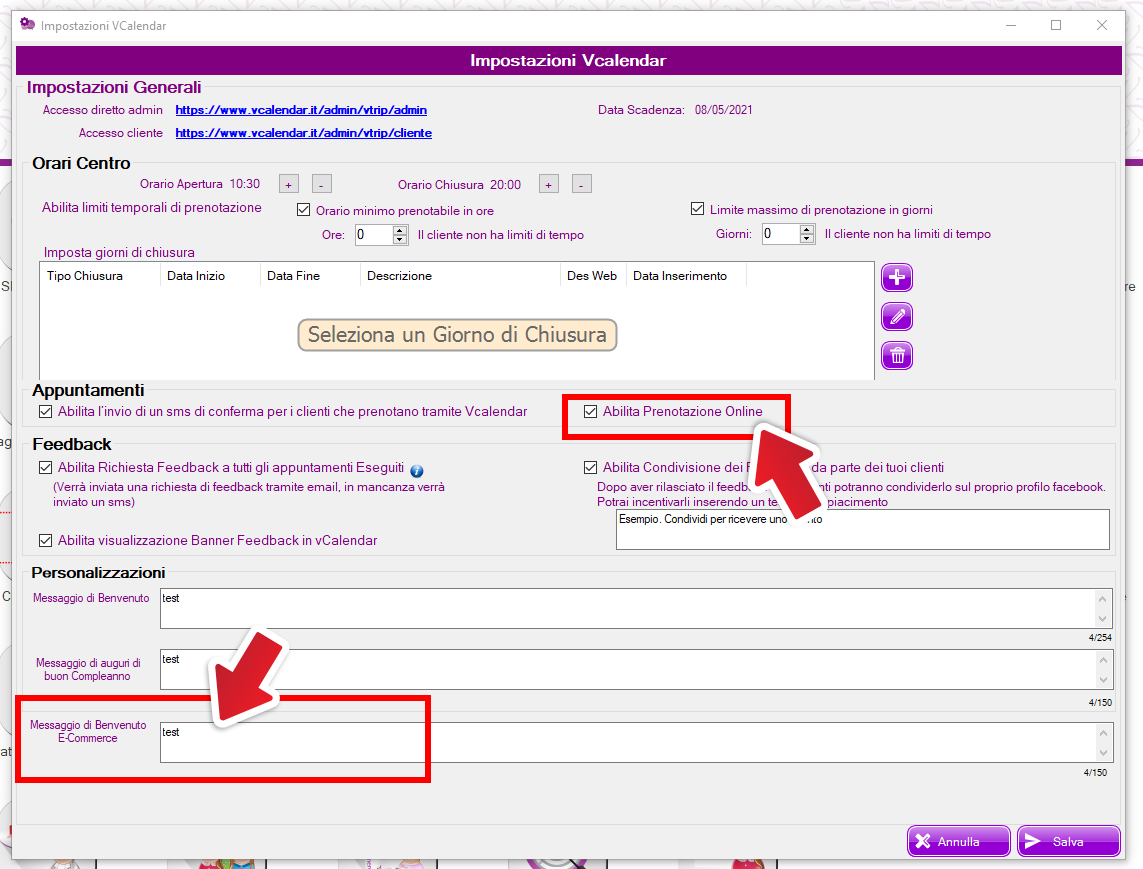
Task: Click the VCalendar app icon in title bar
Action: [x=28, y=25]
